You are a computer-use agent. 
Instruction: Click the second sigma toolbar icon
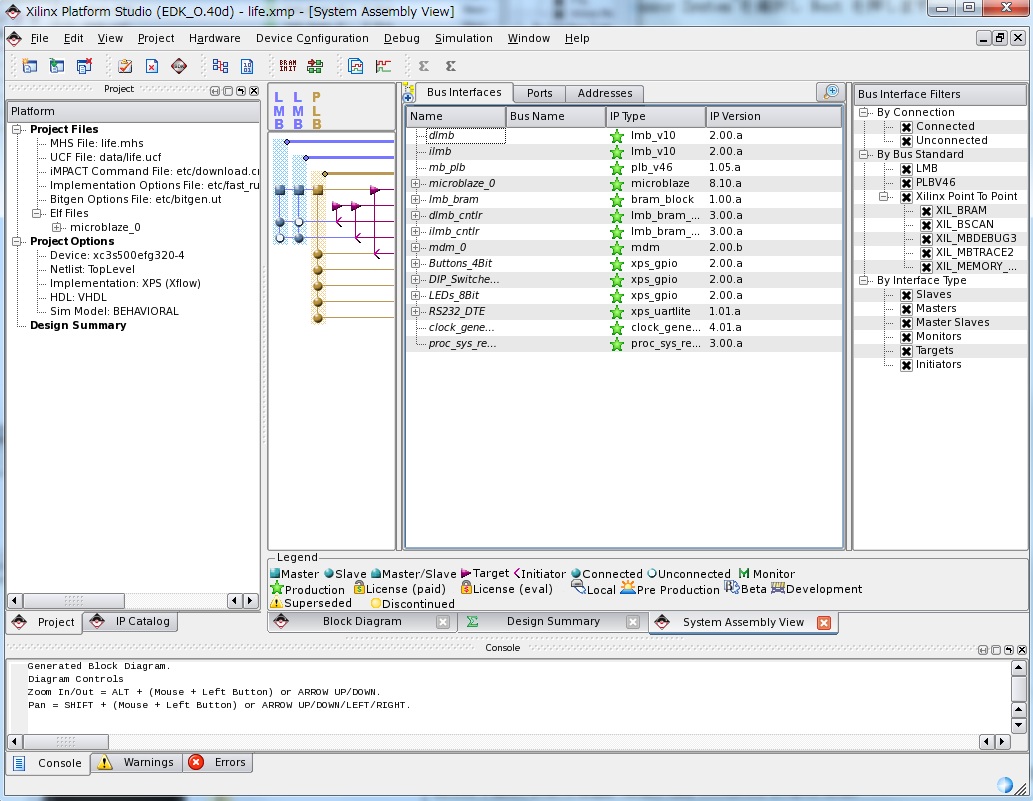451,66
